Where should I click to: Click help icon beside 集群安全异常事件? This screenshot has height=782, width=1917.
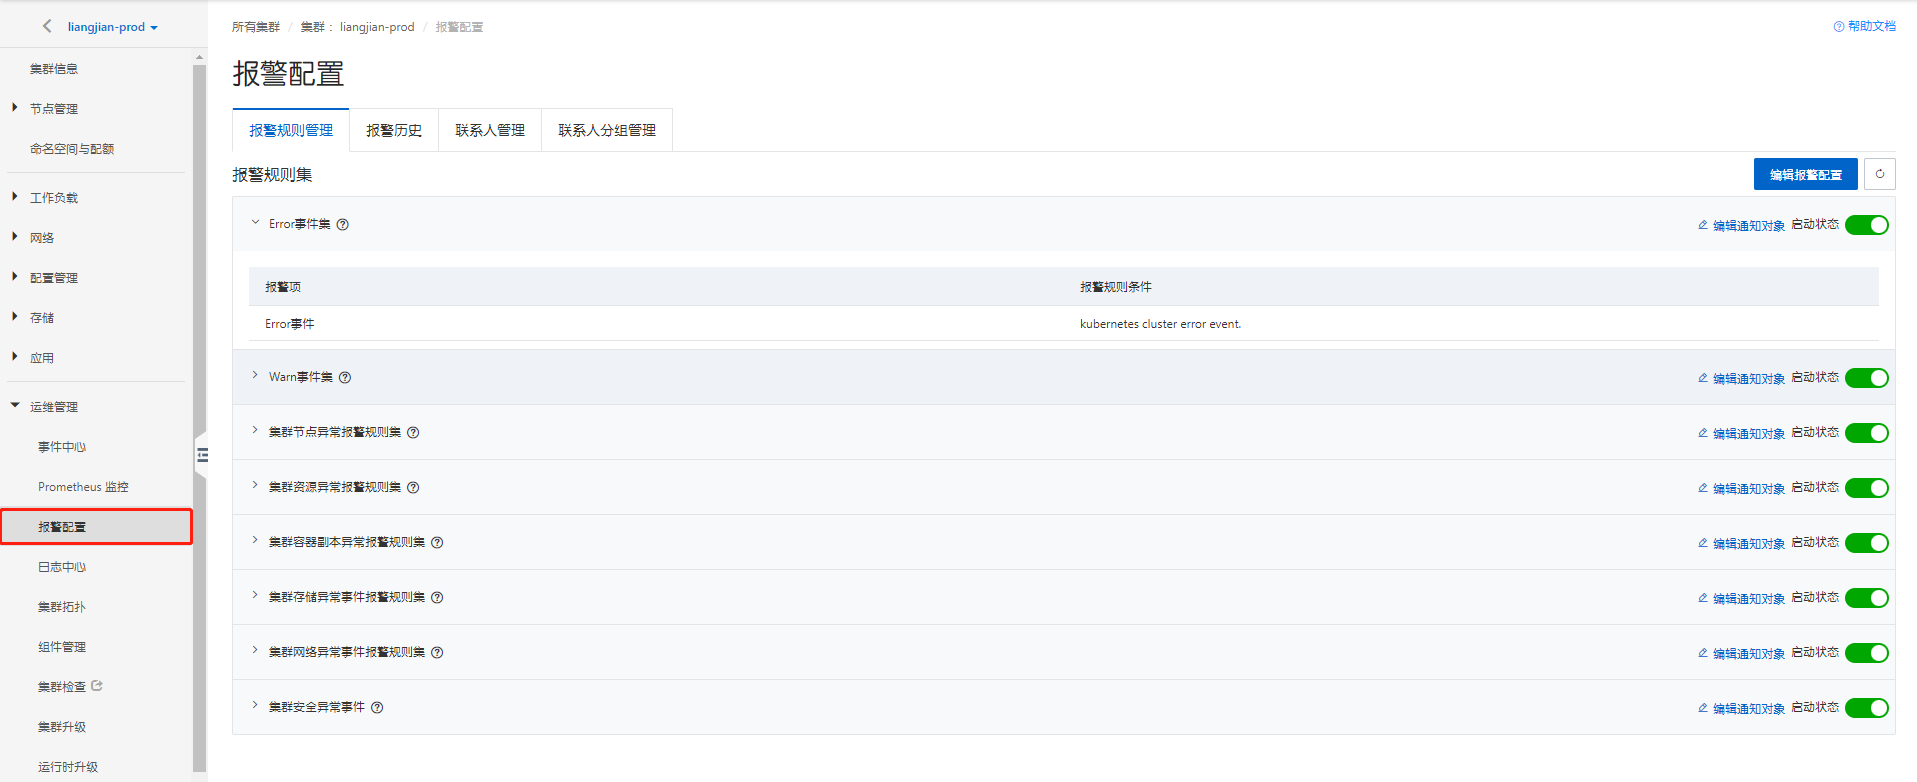pos(377,708)
